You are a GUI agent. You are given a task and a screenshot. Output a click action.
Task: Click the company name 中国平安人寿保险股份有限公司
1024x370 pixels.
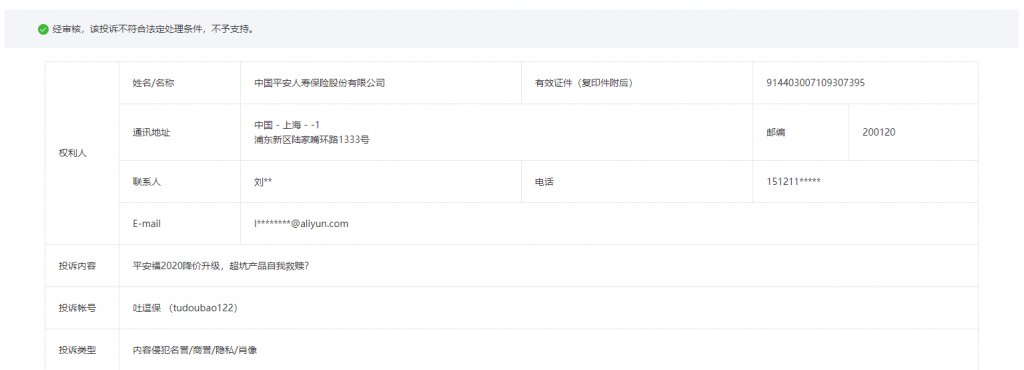319,83
